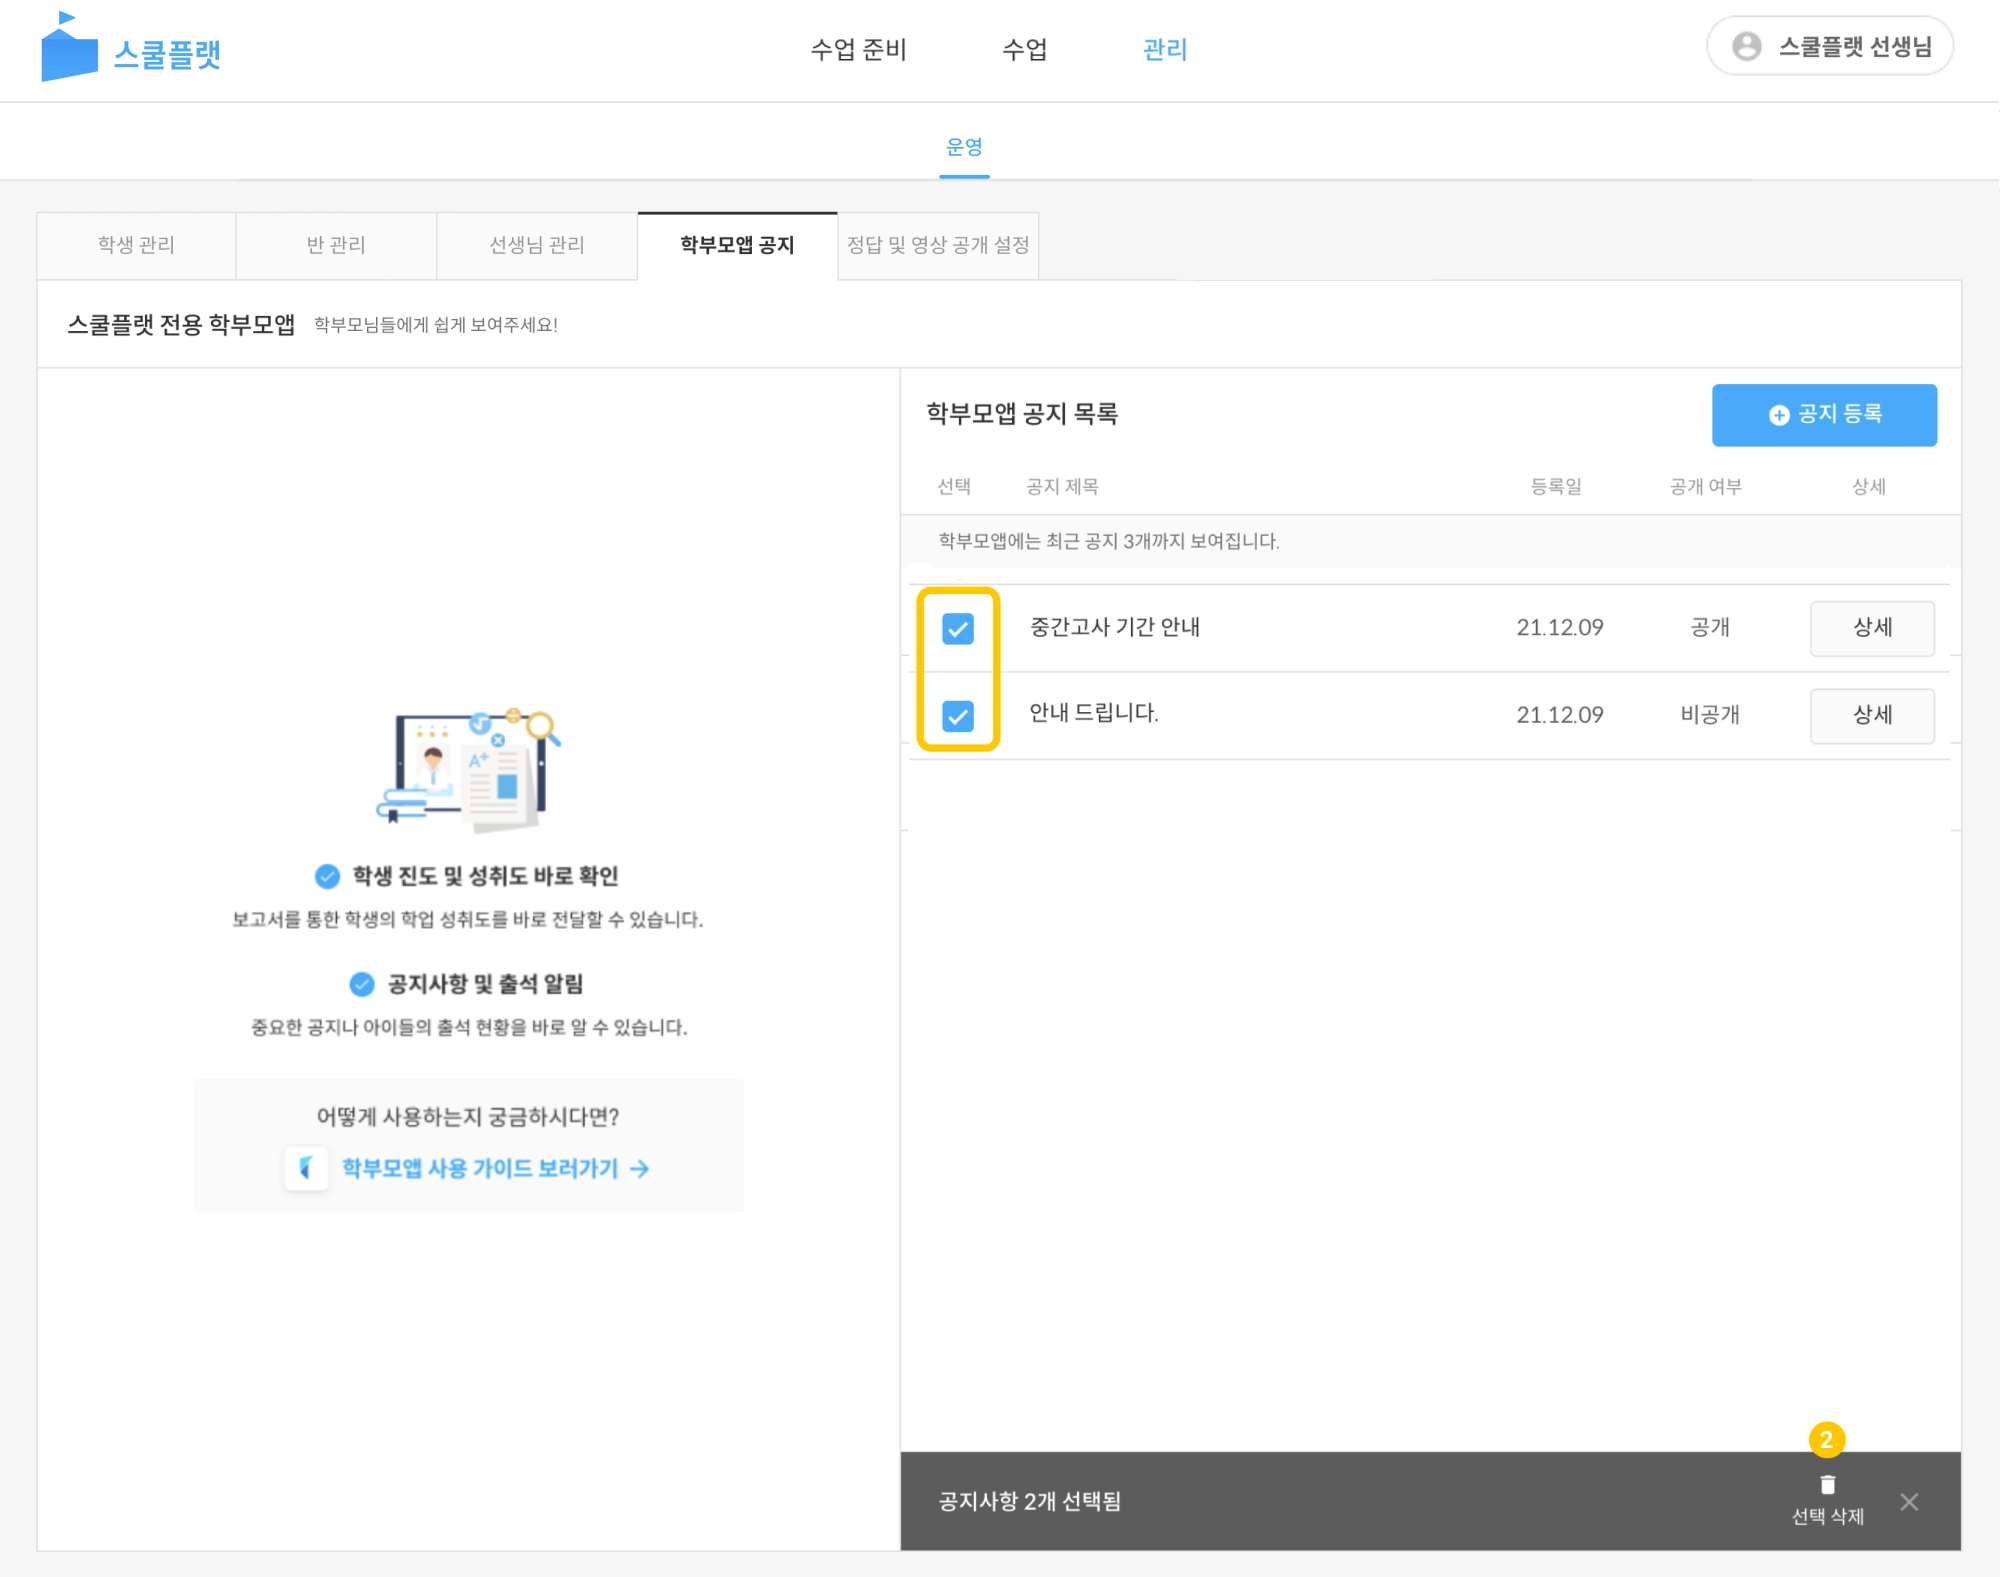Click check icon beside 학생 진도 및 성취도
Viewport: 2000px width, 1577px height.
(x=327, y=876)
